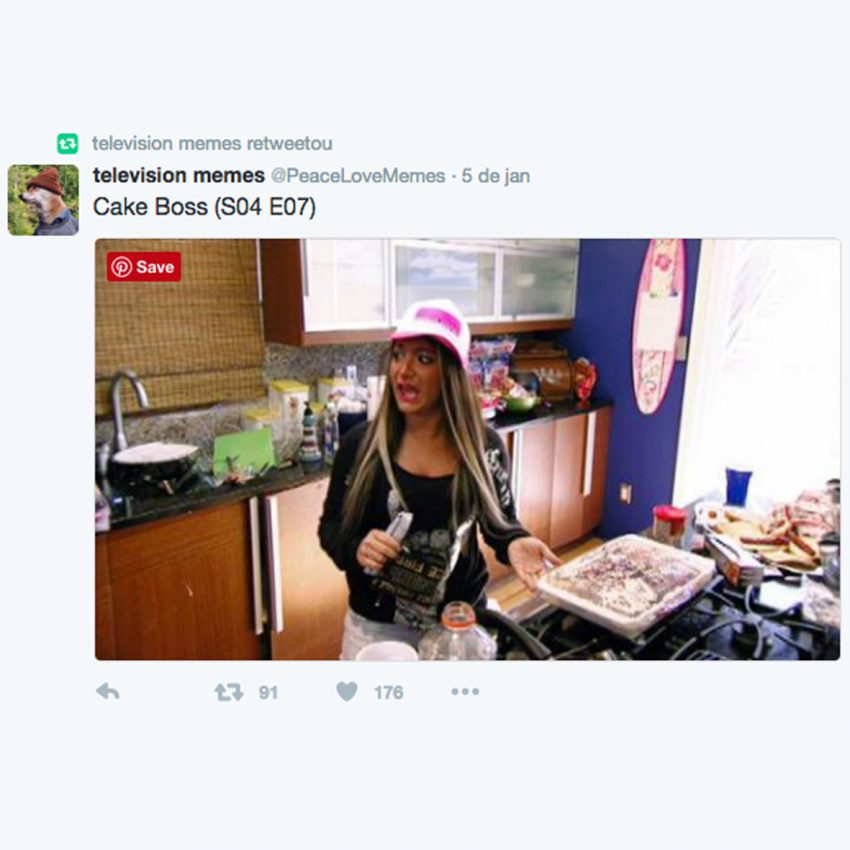View the 176 likes count
Screen dimensions: 850x850
389,692
